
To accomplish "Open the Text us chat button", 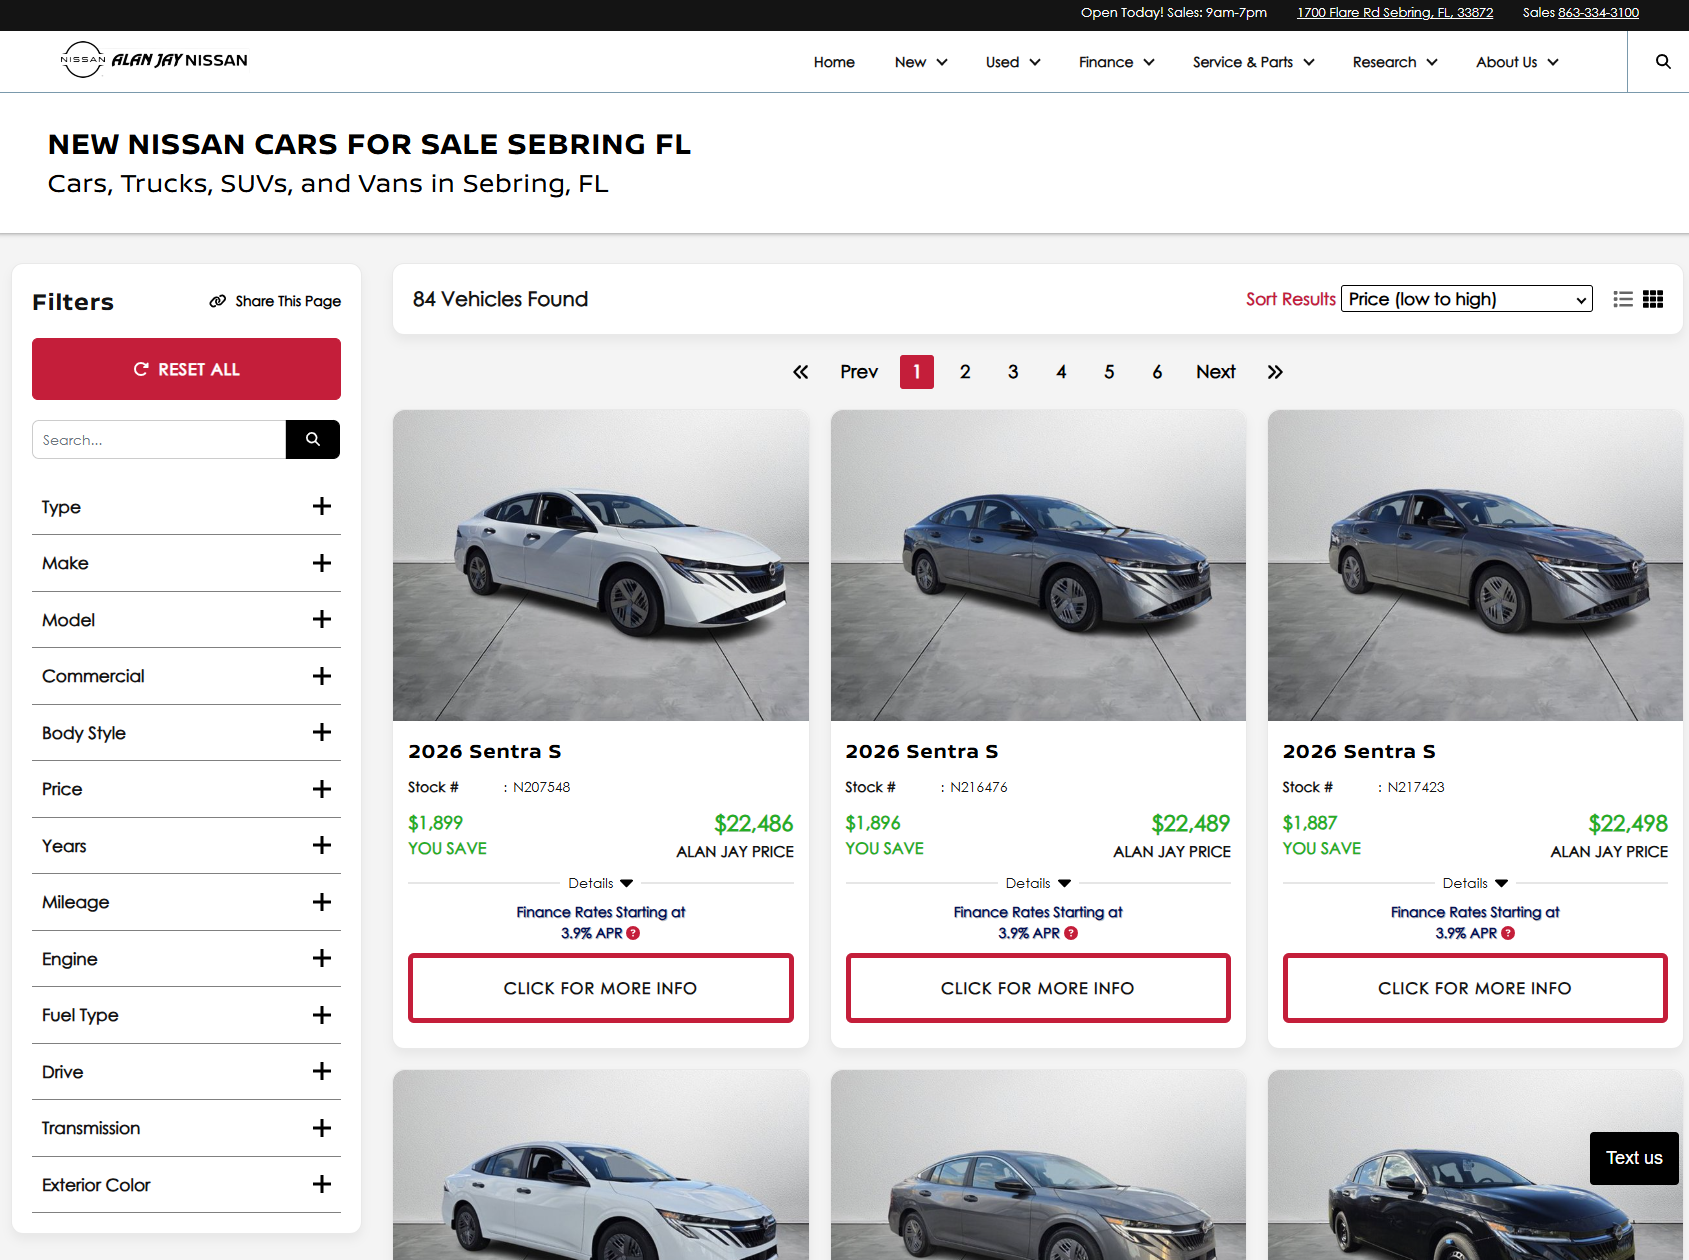I will pos(1634,1158).
